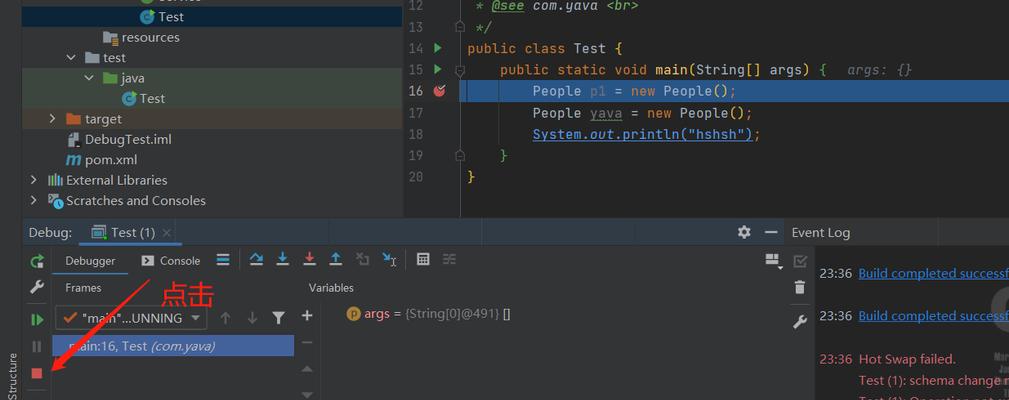Click Frames pane header
This screenshot has height=400, width=1009.
tap(83, 287)
